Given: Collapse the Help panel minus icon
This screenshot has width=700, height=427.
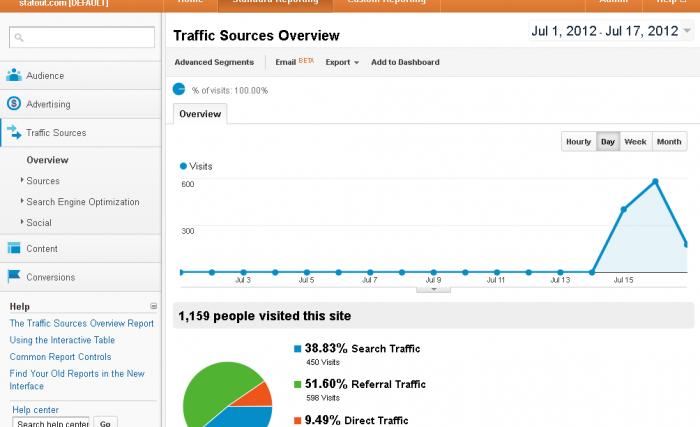Looking at the screenshot, I should [154, 306].
